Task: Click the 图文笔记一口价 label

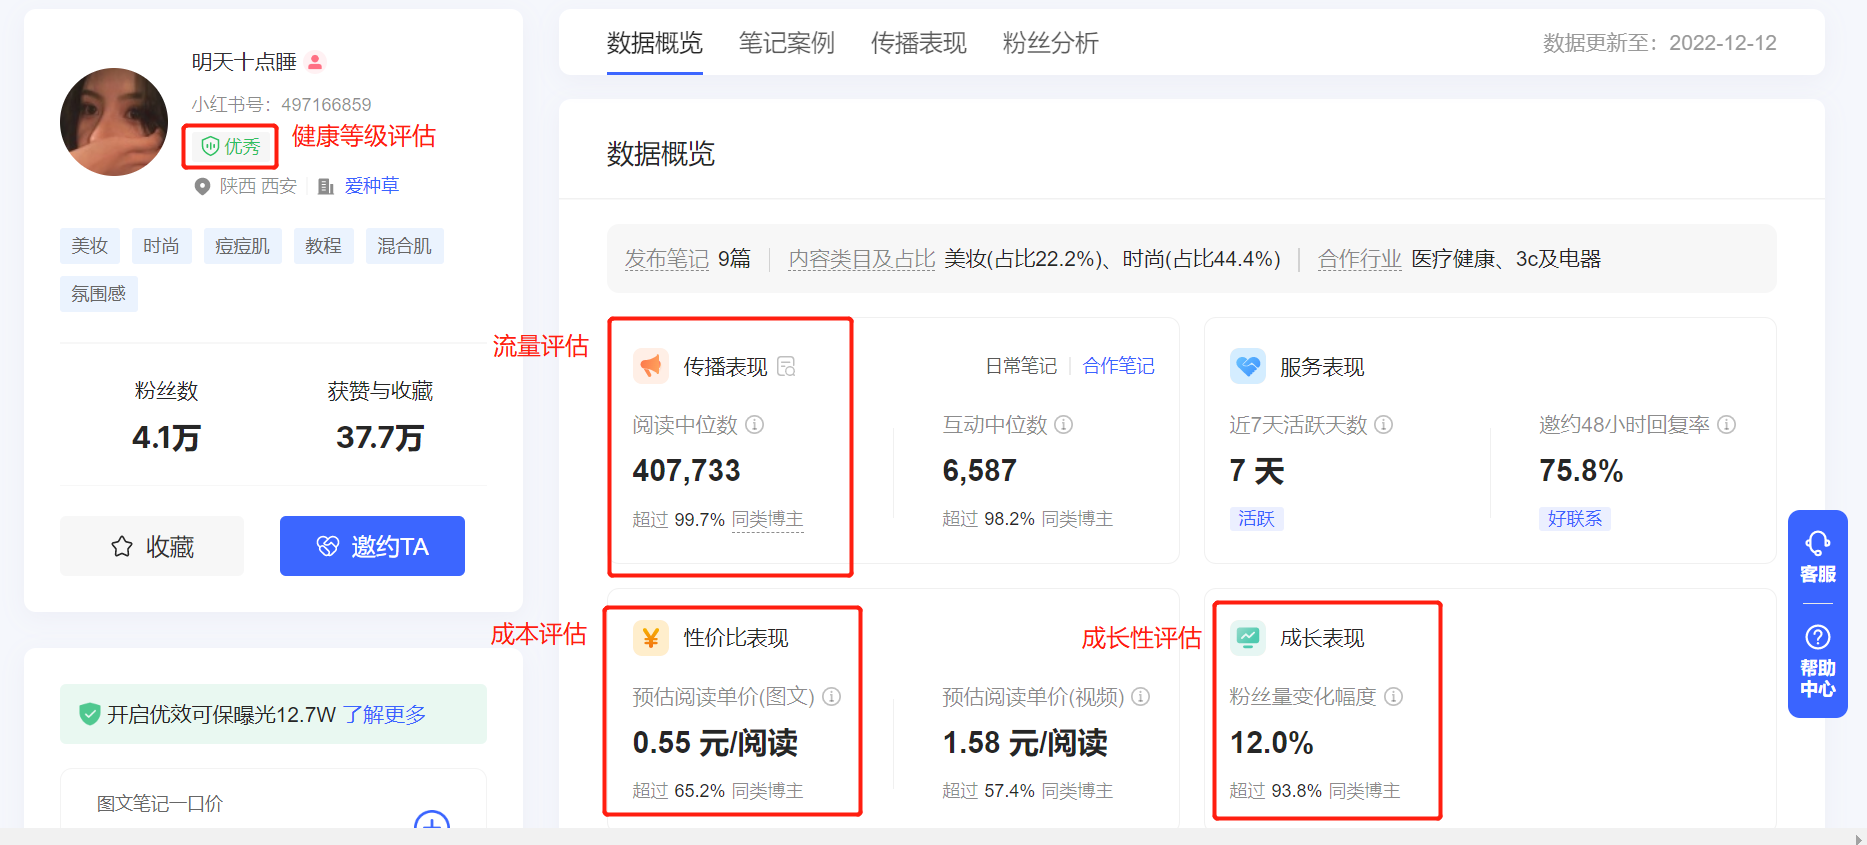Action: [159, 804]
